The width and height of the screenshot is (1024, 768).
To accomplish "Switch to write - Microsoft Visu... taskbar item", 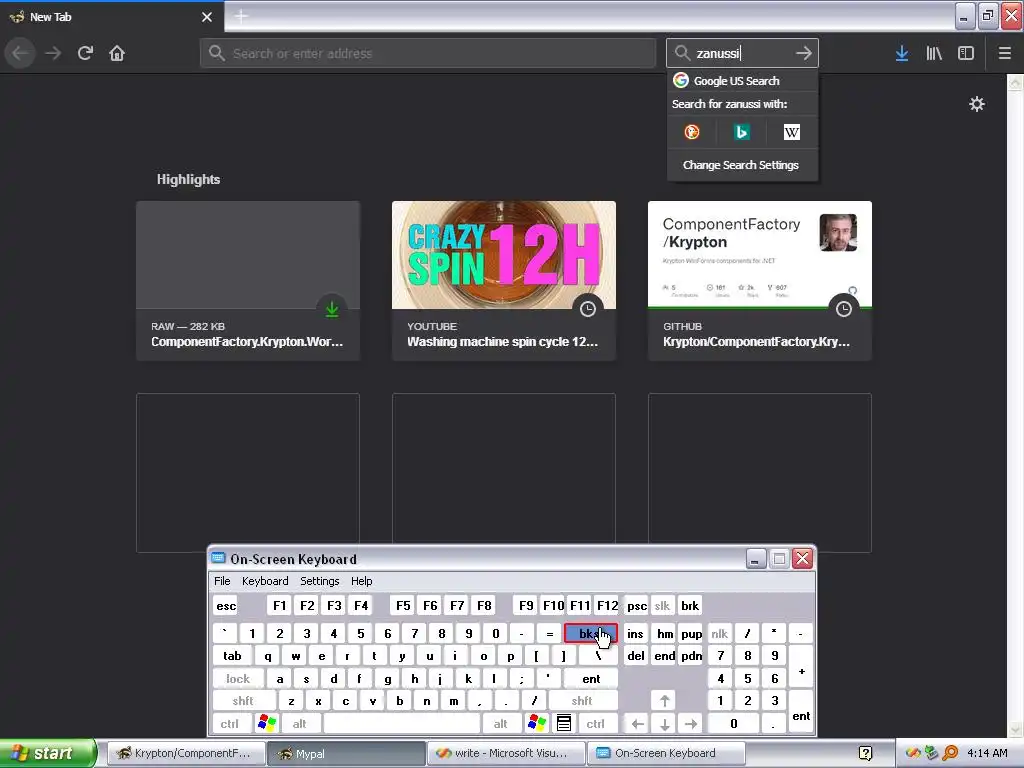I will pos(507,753).
